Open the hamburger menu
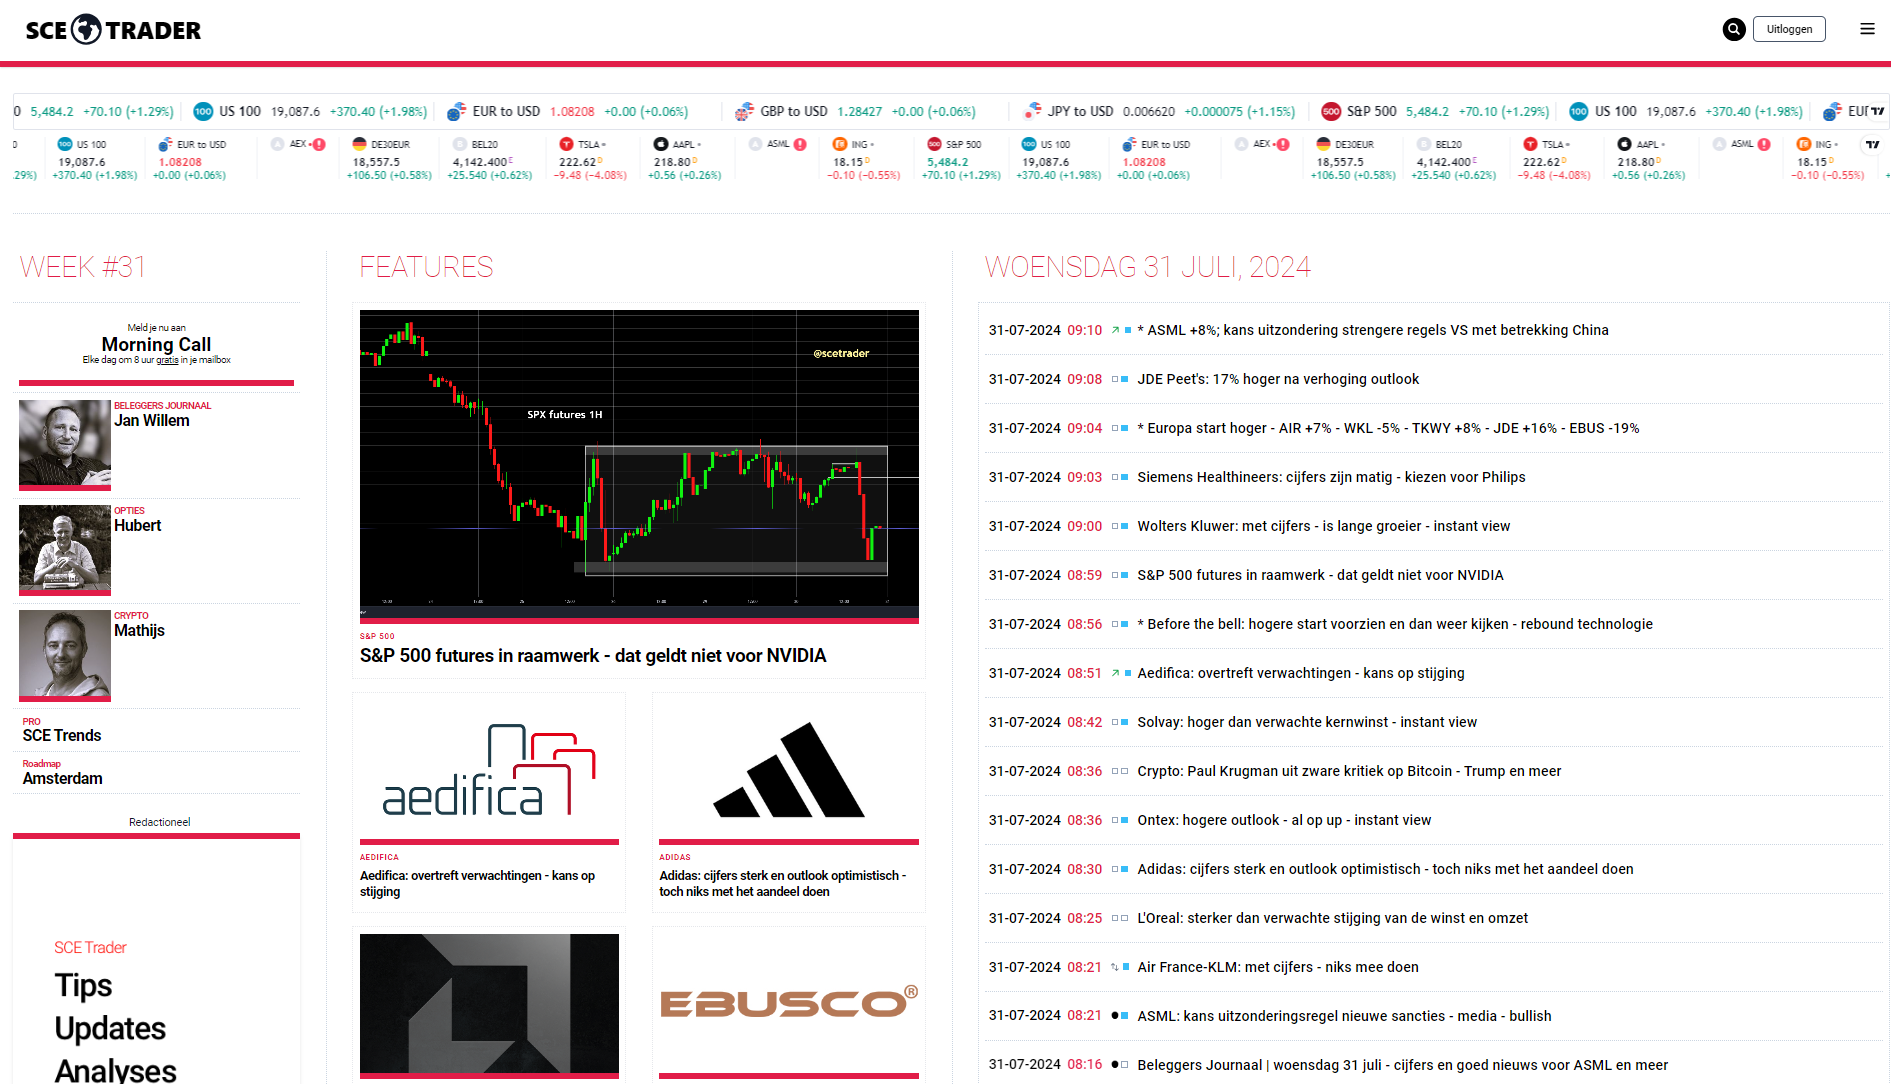 1867,30
